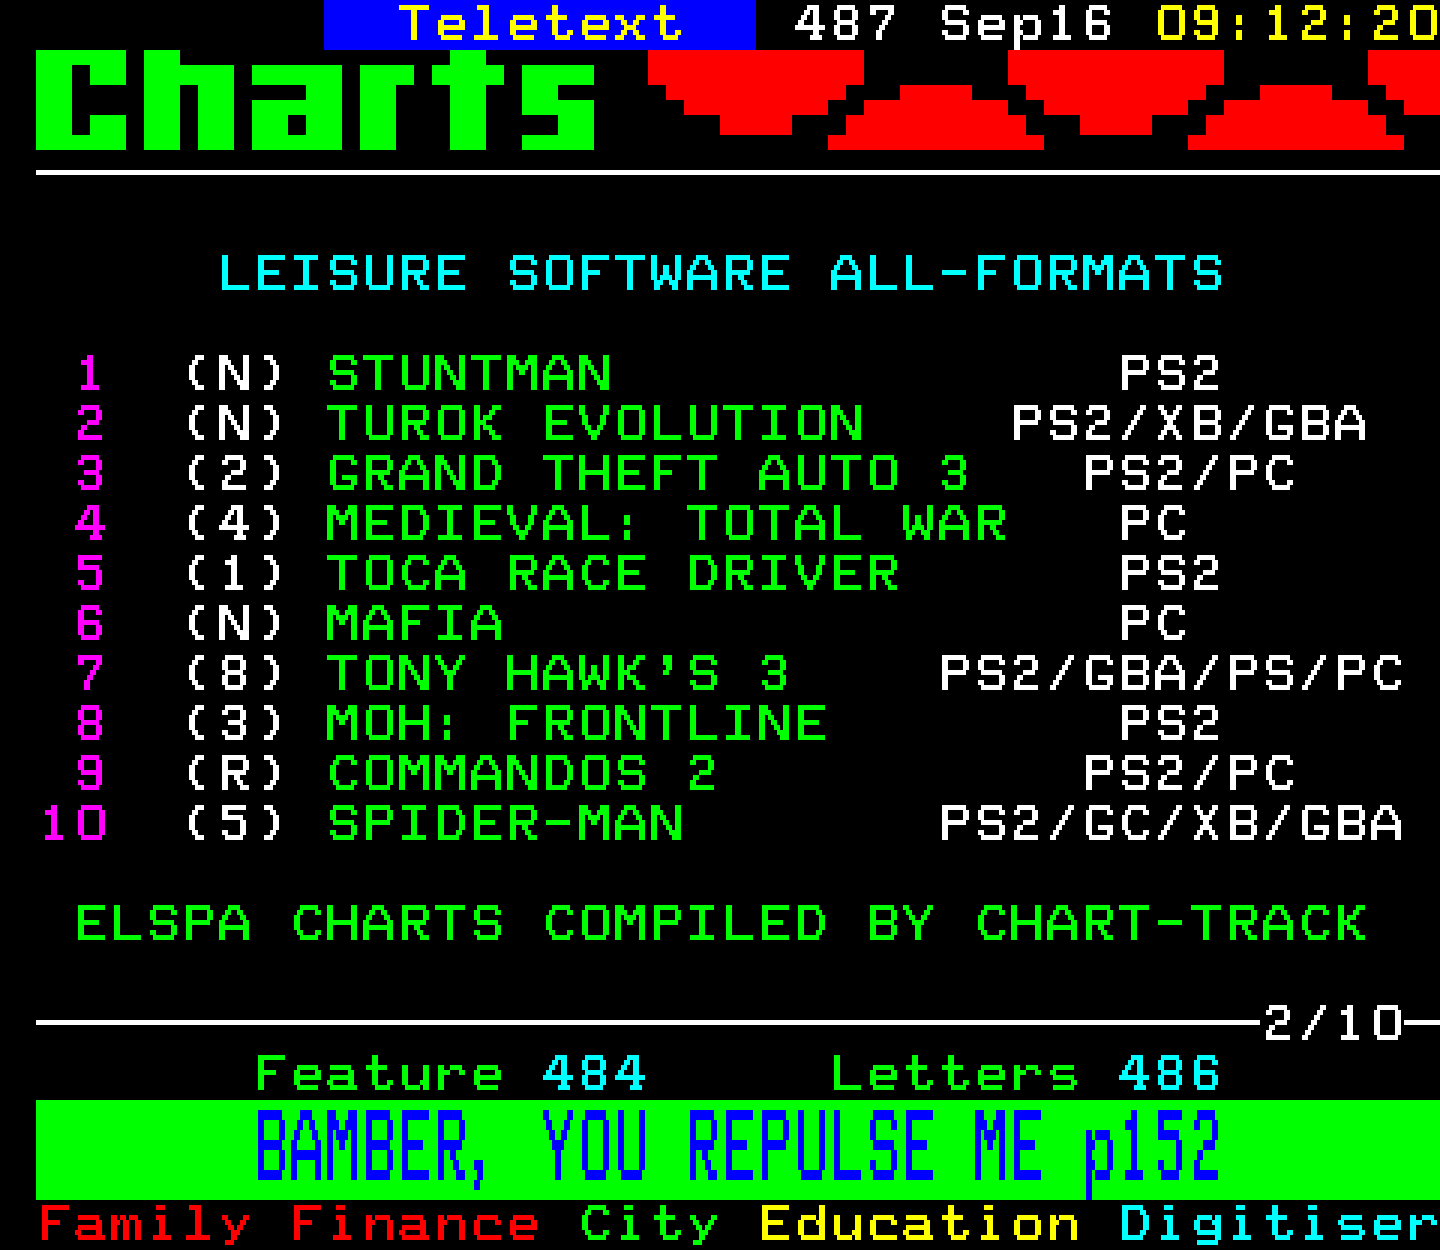Click the large Charts title
Screen dimensions: 1440x1250
[x=316, y=100]
